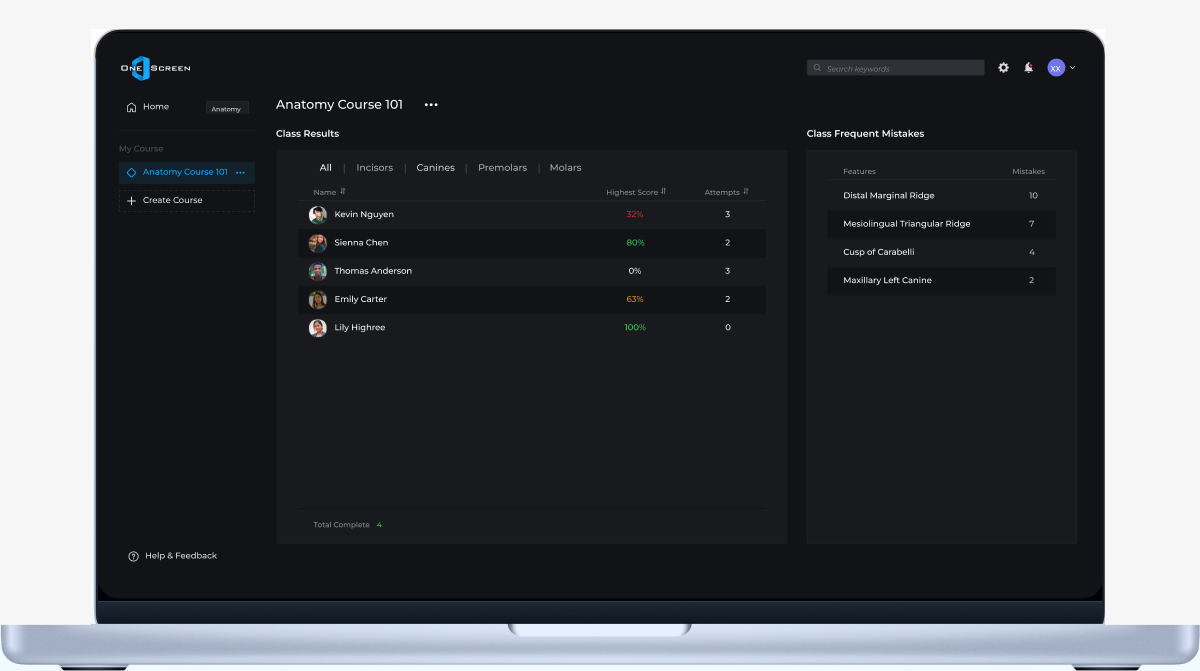
Task: Click Kevin Nguyen's profile picture
Action: pyautogui.click(x=318, y=215)
